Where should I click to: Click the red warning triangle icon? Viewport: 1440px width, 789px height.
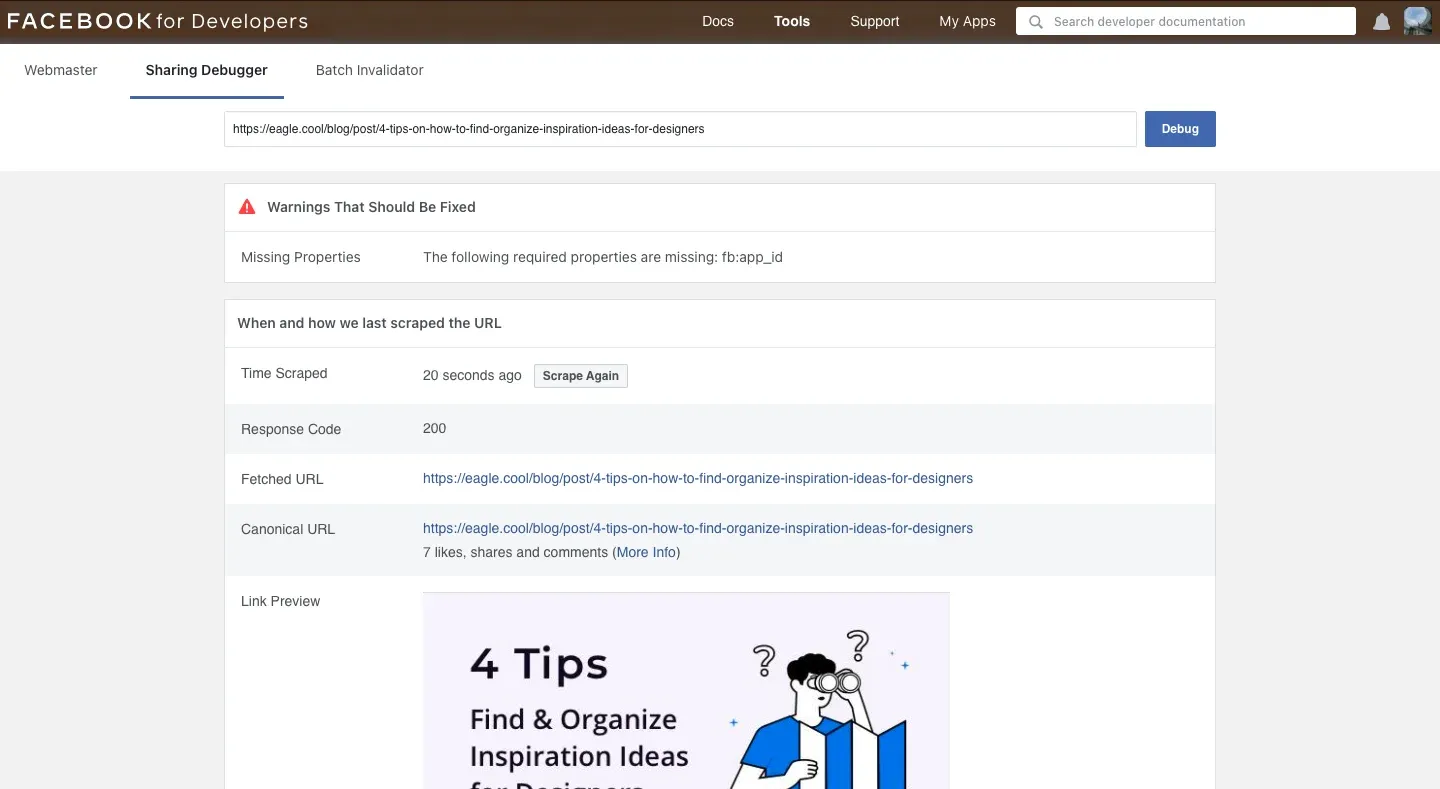247,207
